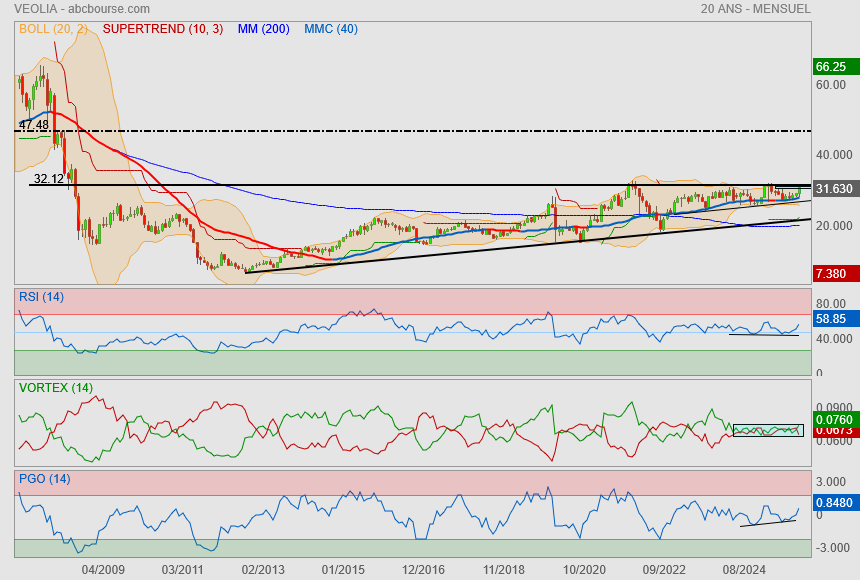Select the MMC (40) legend label
Screen dimensions: 860x580
(x=330, y=29)
